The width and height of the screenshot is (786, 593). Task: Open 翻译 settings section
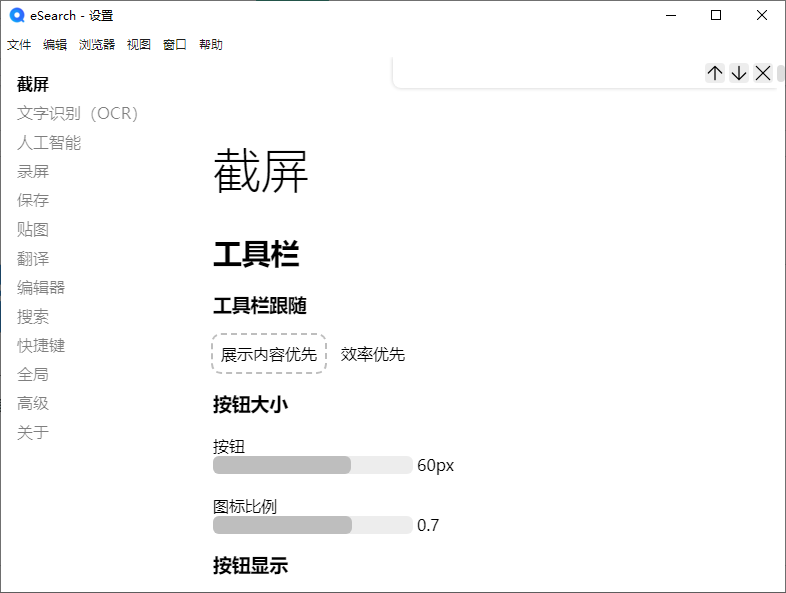[33, 258]
